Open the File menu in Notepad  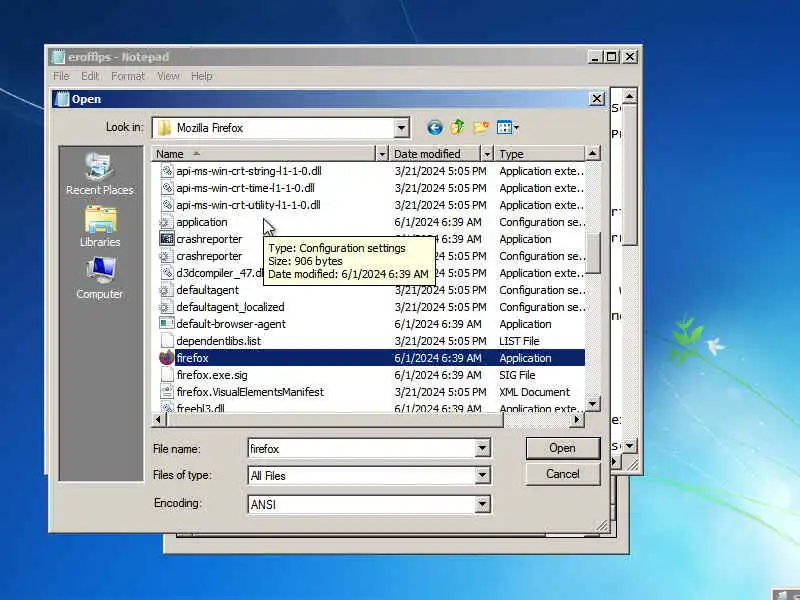click(61, 76)
